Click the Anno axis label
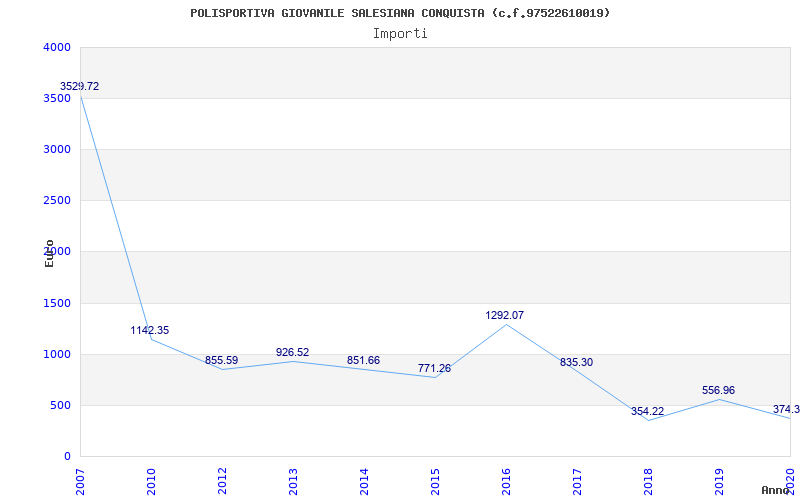 point(775,490)
